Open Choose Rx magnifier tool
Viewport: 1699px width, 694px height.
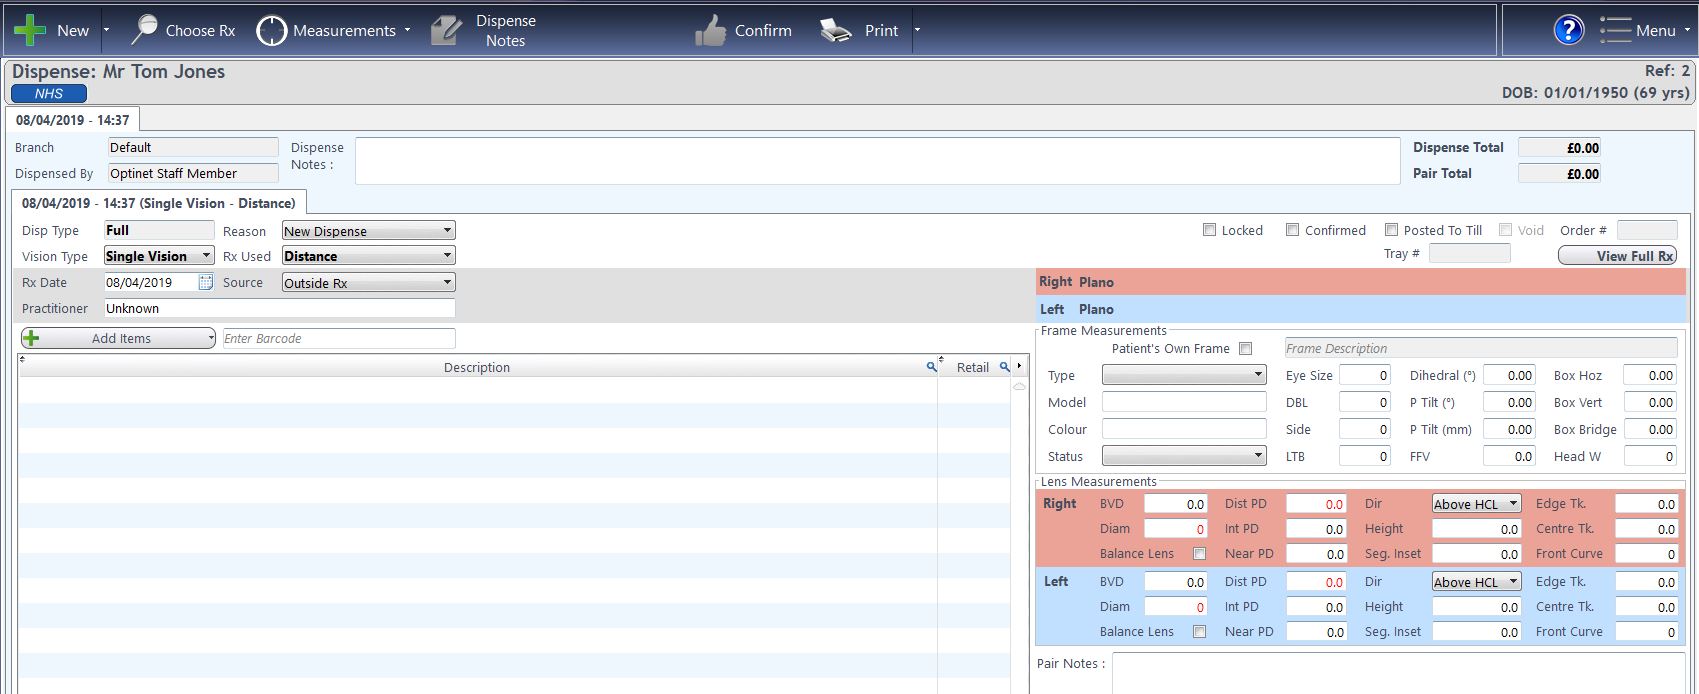tap(145, 30)
